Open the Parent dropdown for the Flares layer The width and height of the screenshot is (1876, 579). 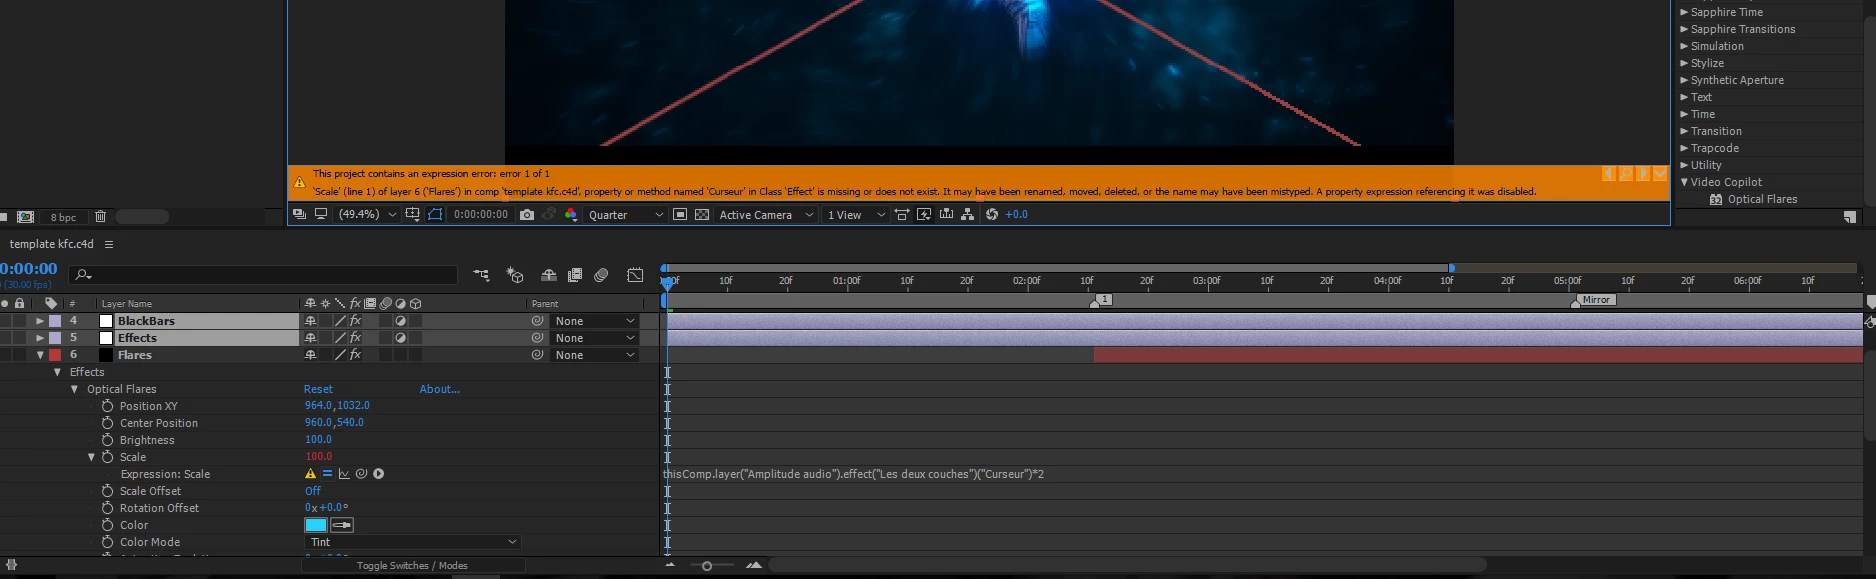595,355
